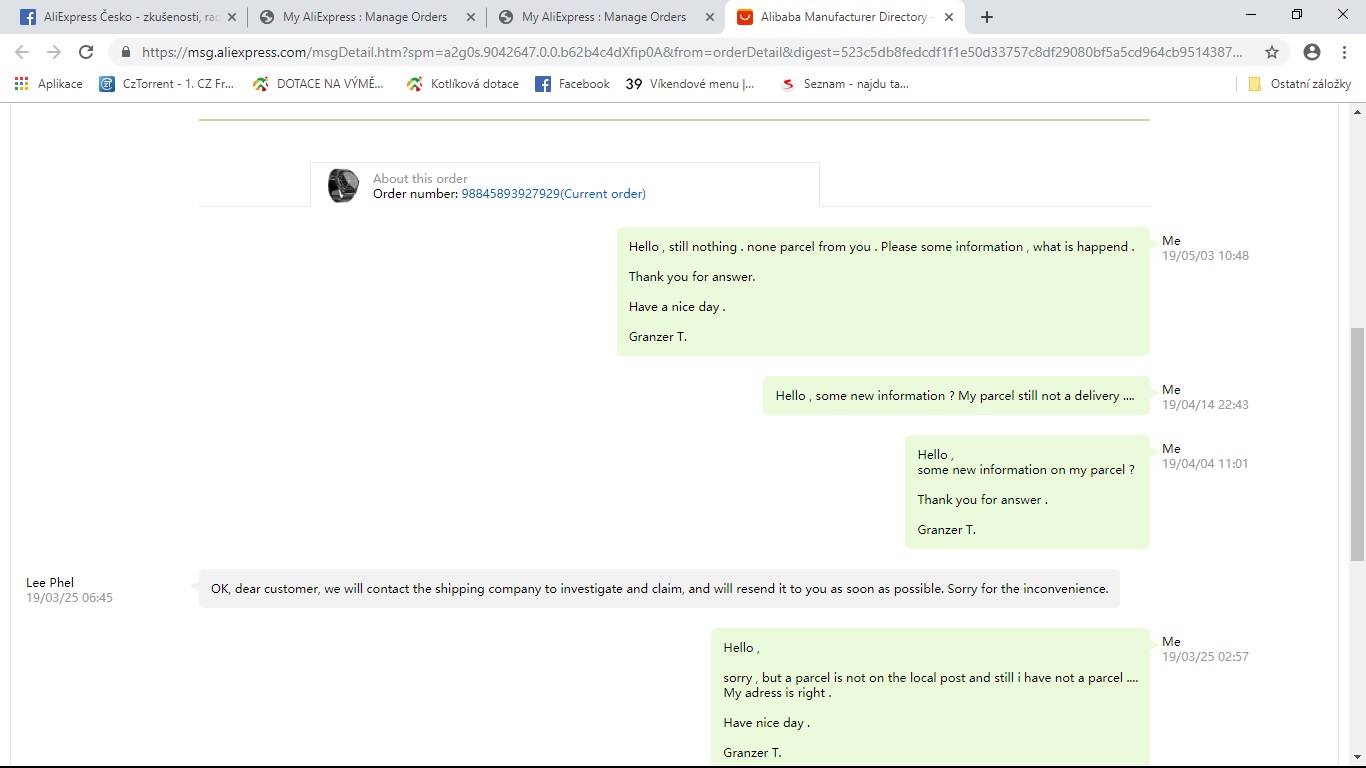Click the order product watch thumbnail
This screenshot has width=1366, height=768.
343,185
